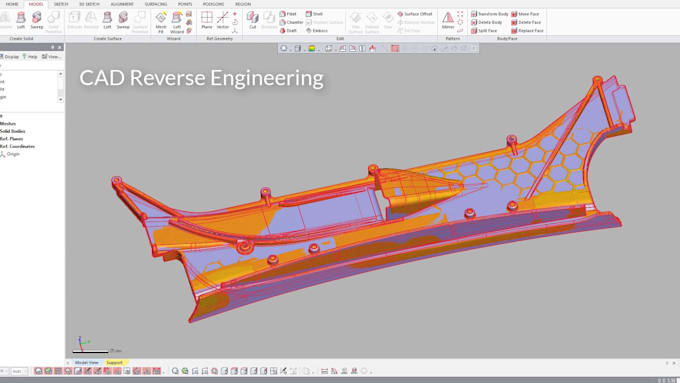Viewport: 680px width, 383px height.
Task: Pin the left docked panel
Action: coord(53,47)
